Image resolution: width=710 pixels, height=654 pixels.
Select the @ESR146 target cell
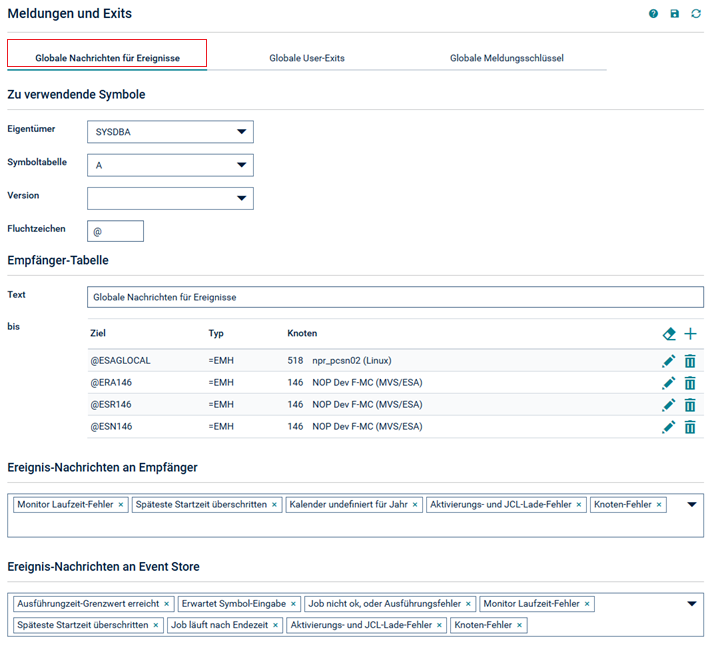111,404
